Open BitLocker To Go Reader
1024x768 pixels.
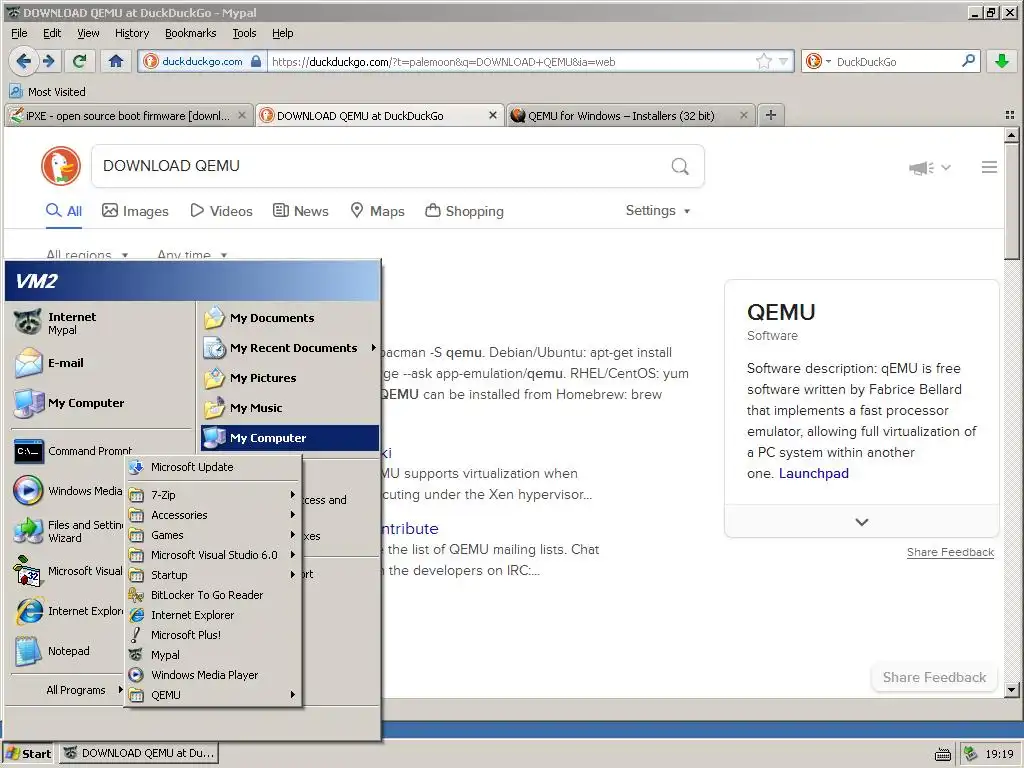214,595
